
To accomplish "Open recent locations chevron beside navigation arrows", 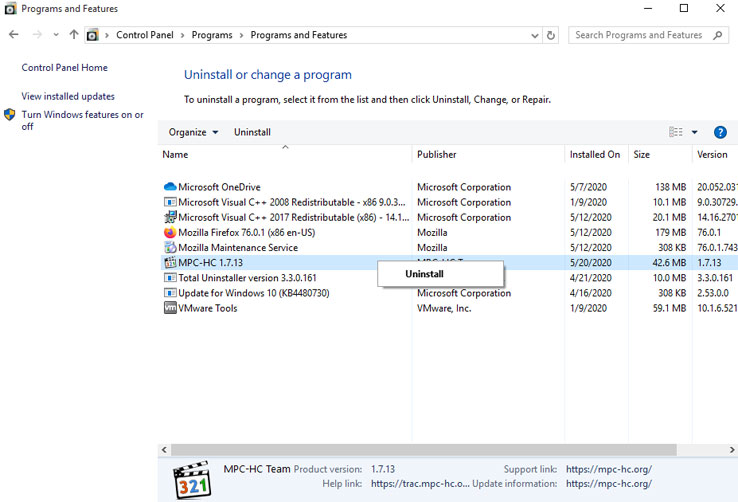I will coord(56,35).
